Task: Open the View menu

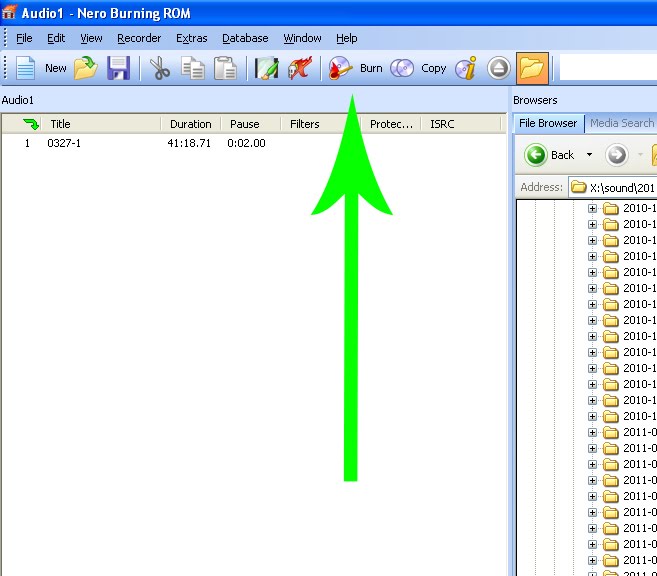Action: point(91,38)
